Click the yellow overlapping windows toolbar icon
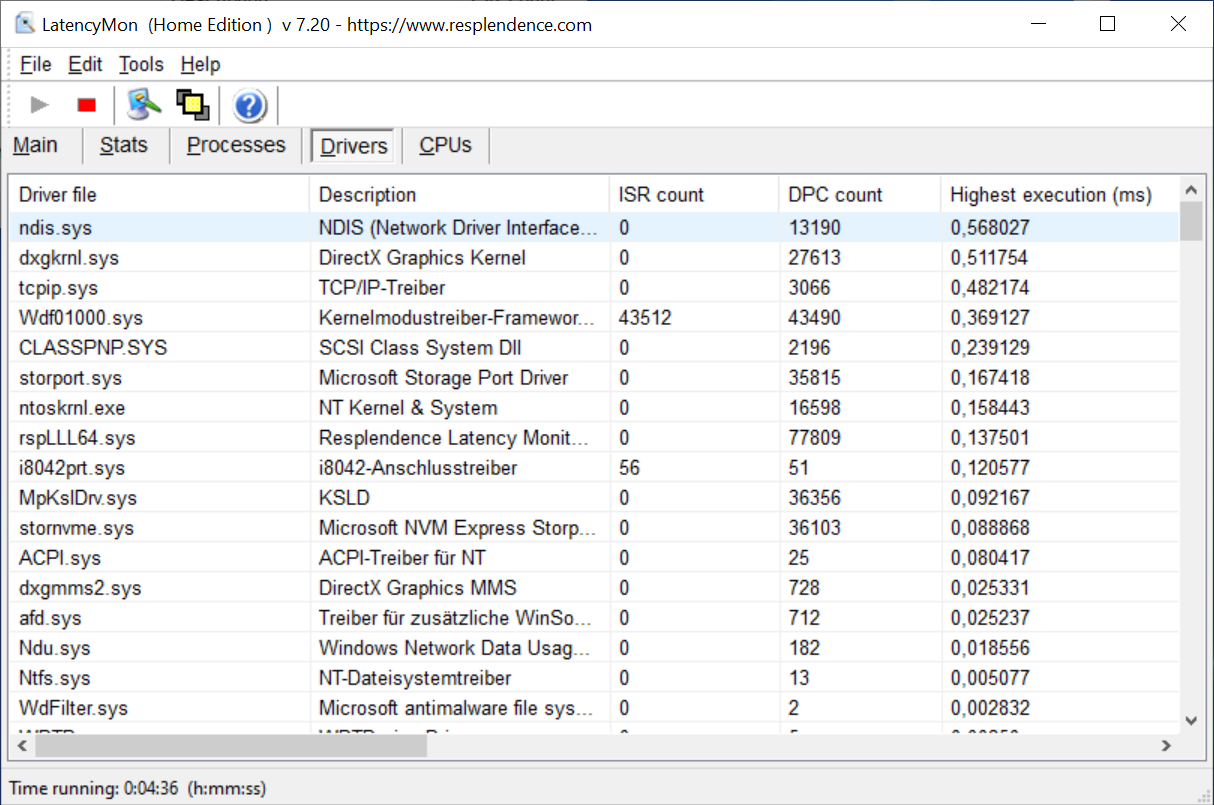 [192, 104]
